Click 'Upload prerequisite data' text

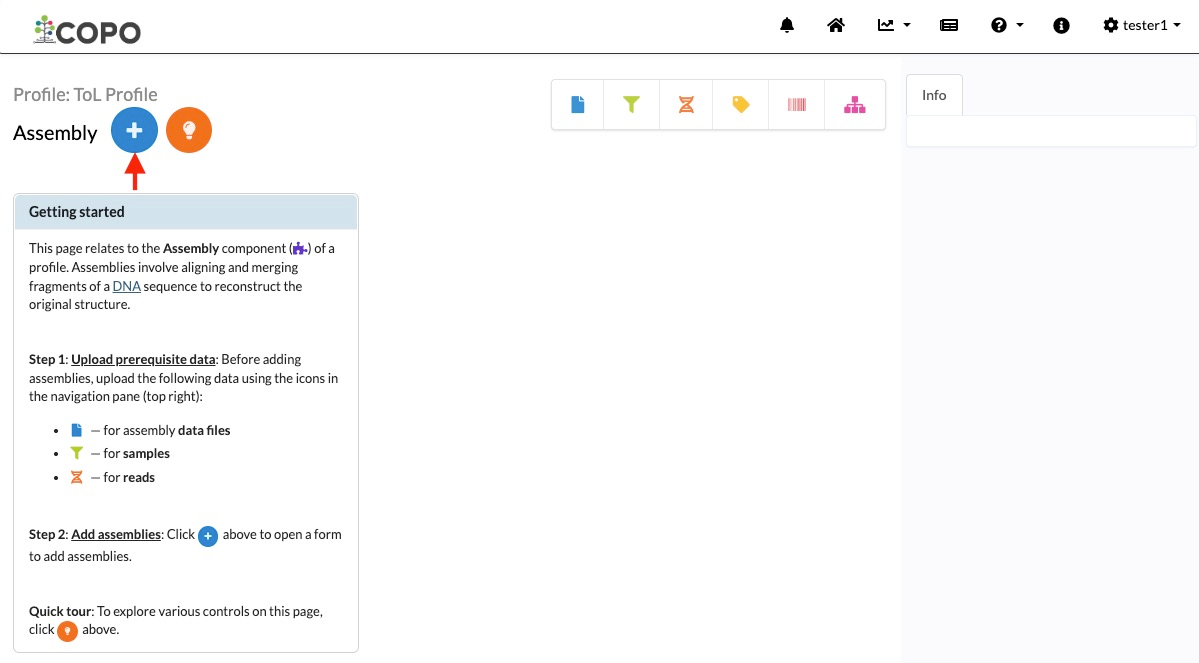(x=143, y=359)
